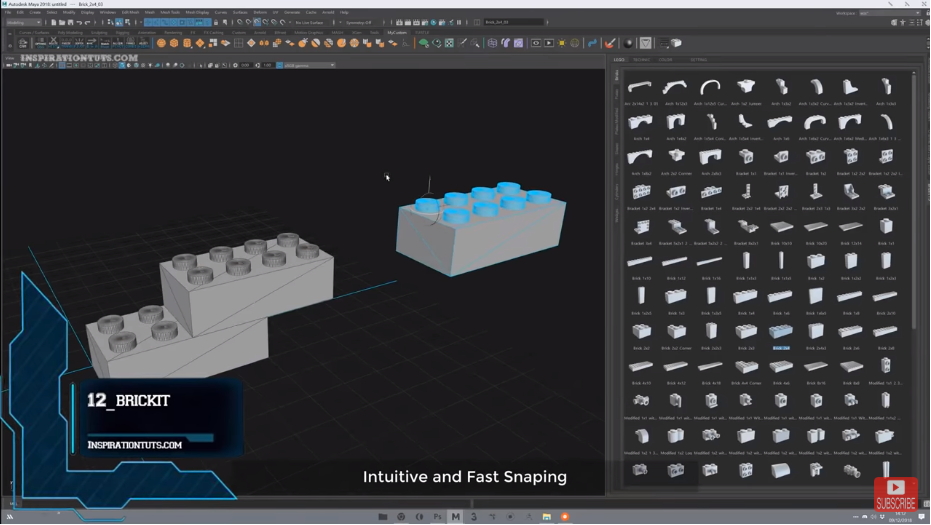Click the orange cube shelf icon
The height and width of the screenshot is (525, 931).
[174, 43]
